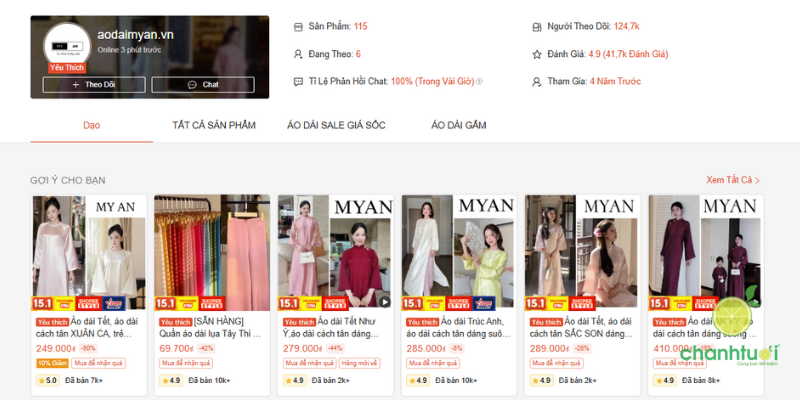The height and width of the screenshot is (400, 800).
Task: Expand Xem Tất Cả recommendations
Action: pyautogui.click(x=733, y=180)
